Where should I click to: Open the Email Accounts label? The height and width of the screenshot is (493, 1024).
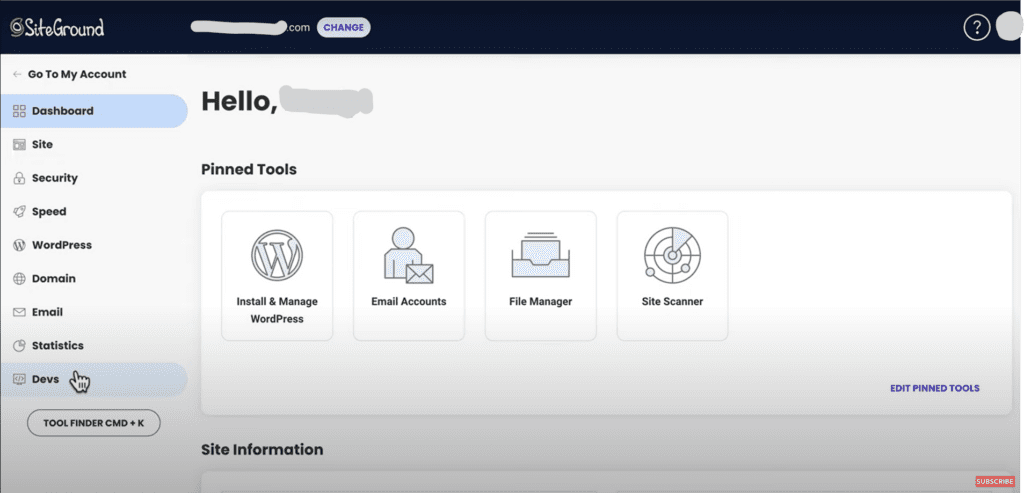pos(409,302)
